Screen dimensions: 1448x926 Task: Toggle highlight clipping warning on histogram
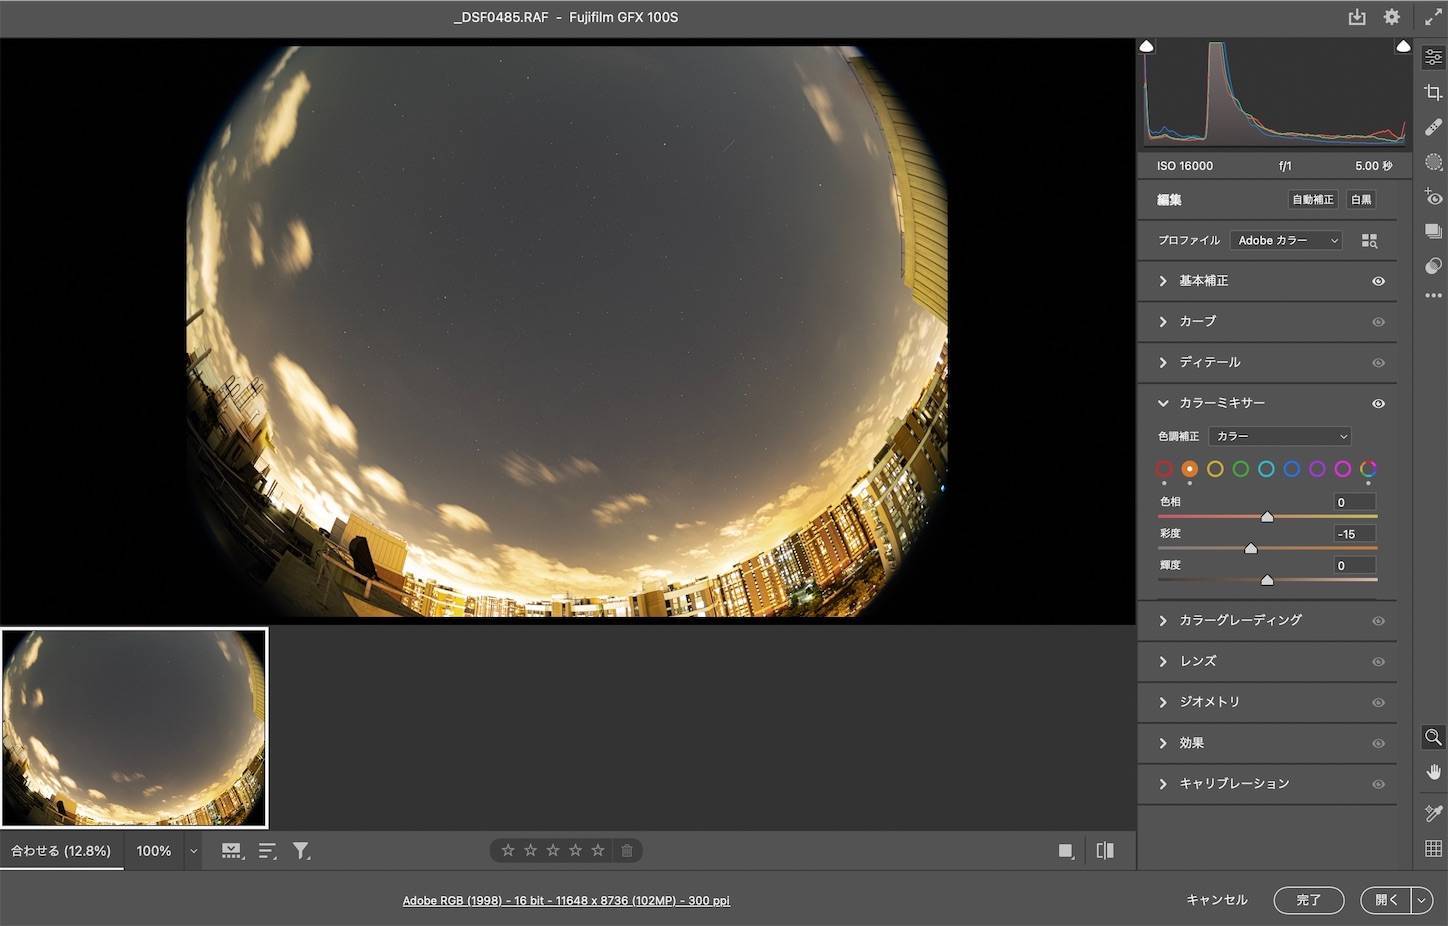coord(1403,47)
